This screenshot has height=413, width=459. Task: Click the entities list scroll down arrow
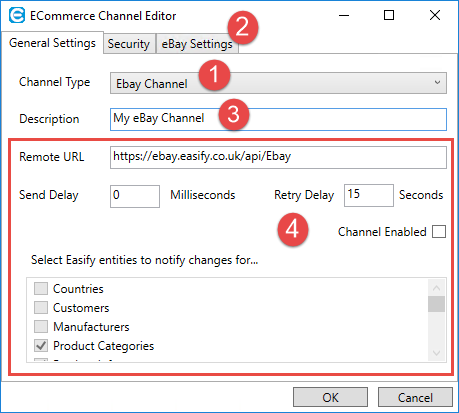[436, 353]
